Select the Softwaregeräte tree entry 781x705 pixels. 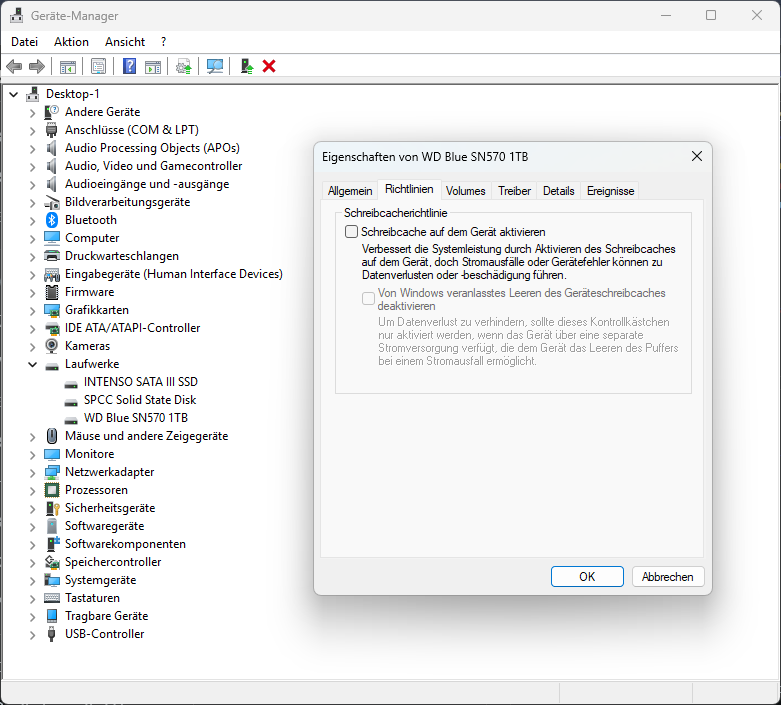tap(105, 526)
